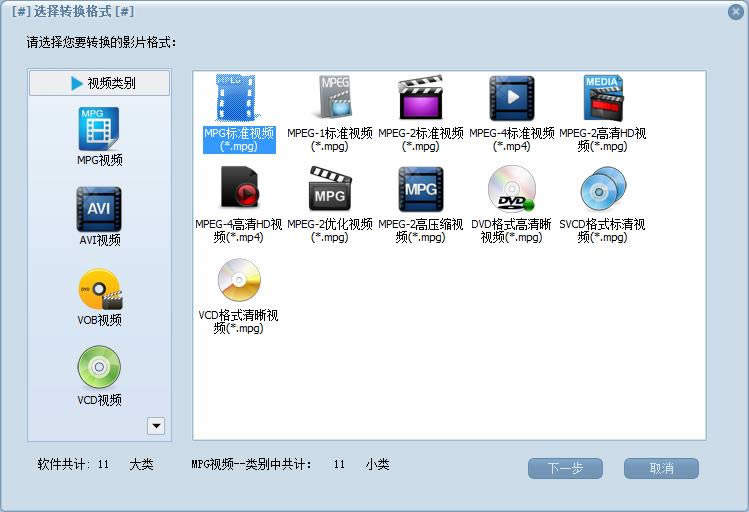Pick MPEG-4标准视频 film play icon
749x512 pixels.
[512, 98]
